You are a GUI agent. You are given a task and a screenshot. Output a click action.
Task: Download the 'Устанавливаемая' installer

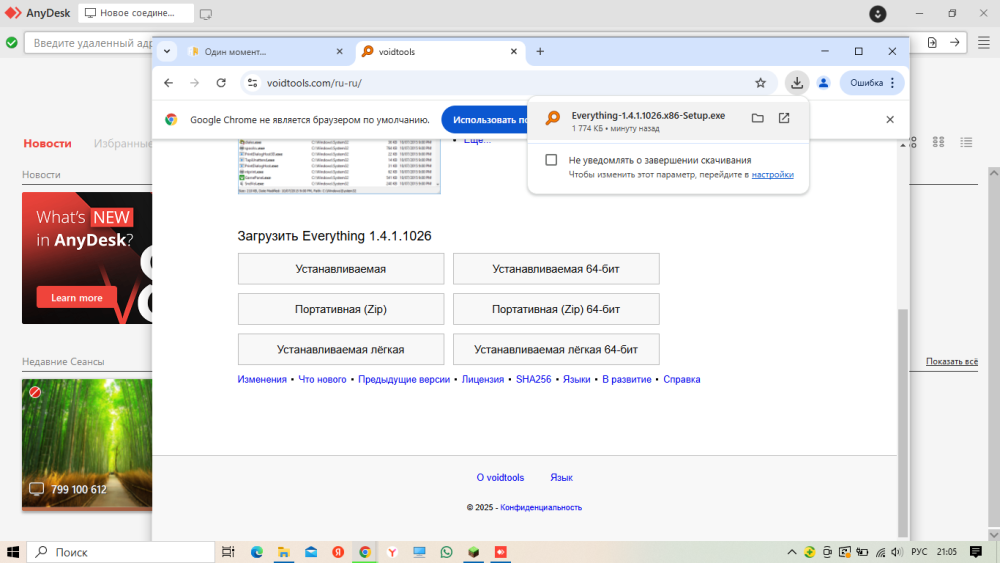341,269
